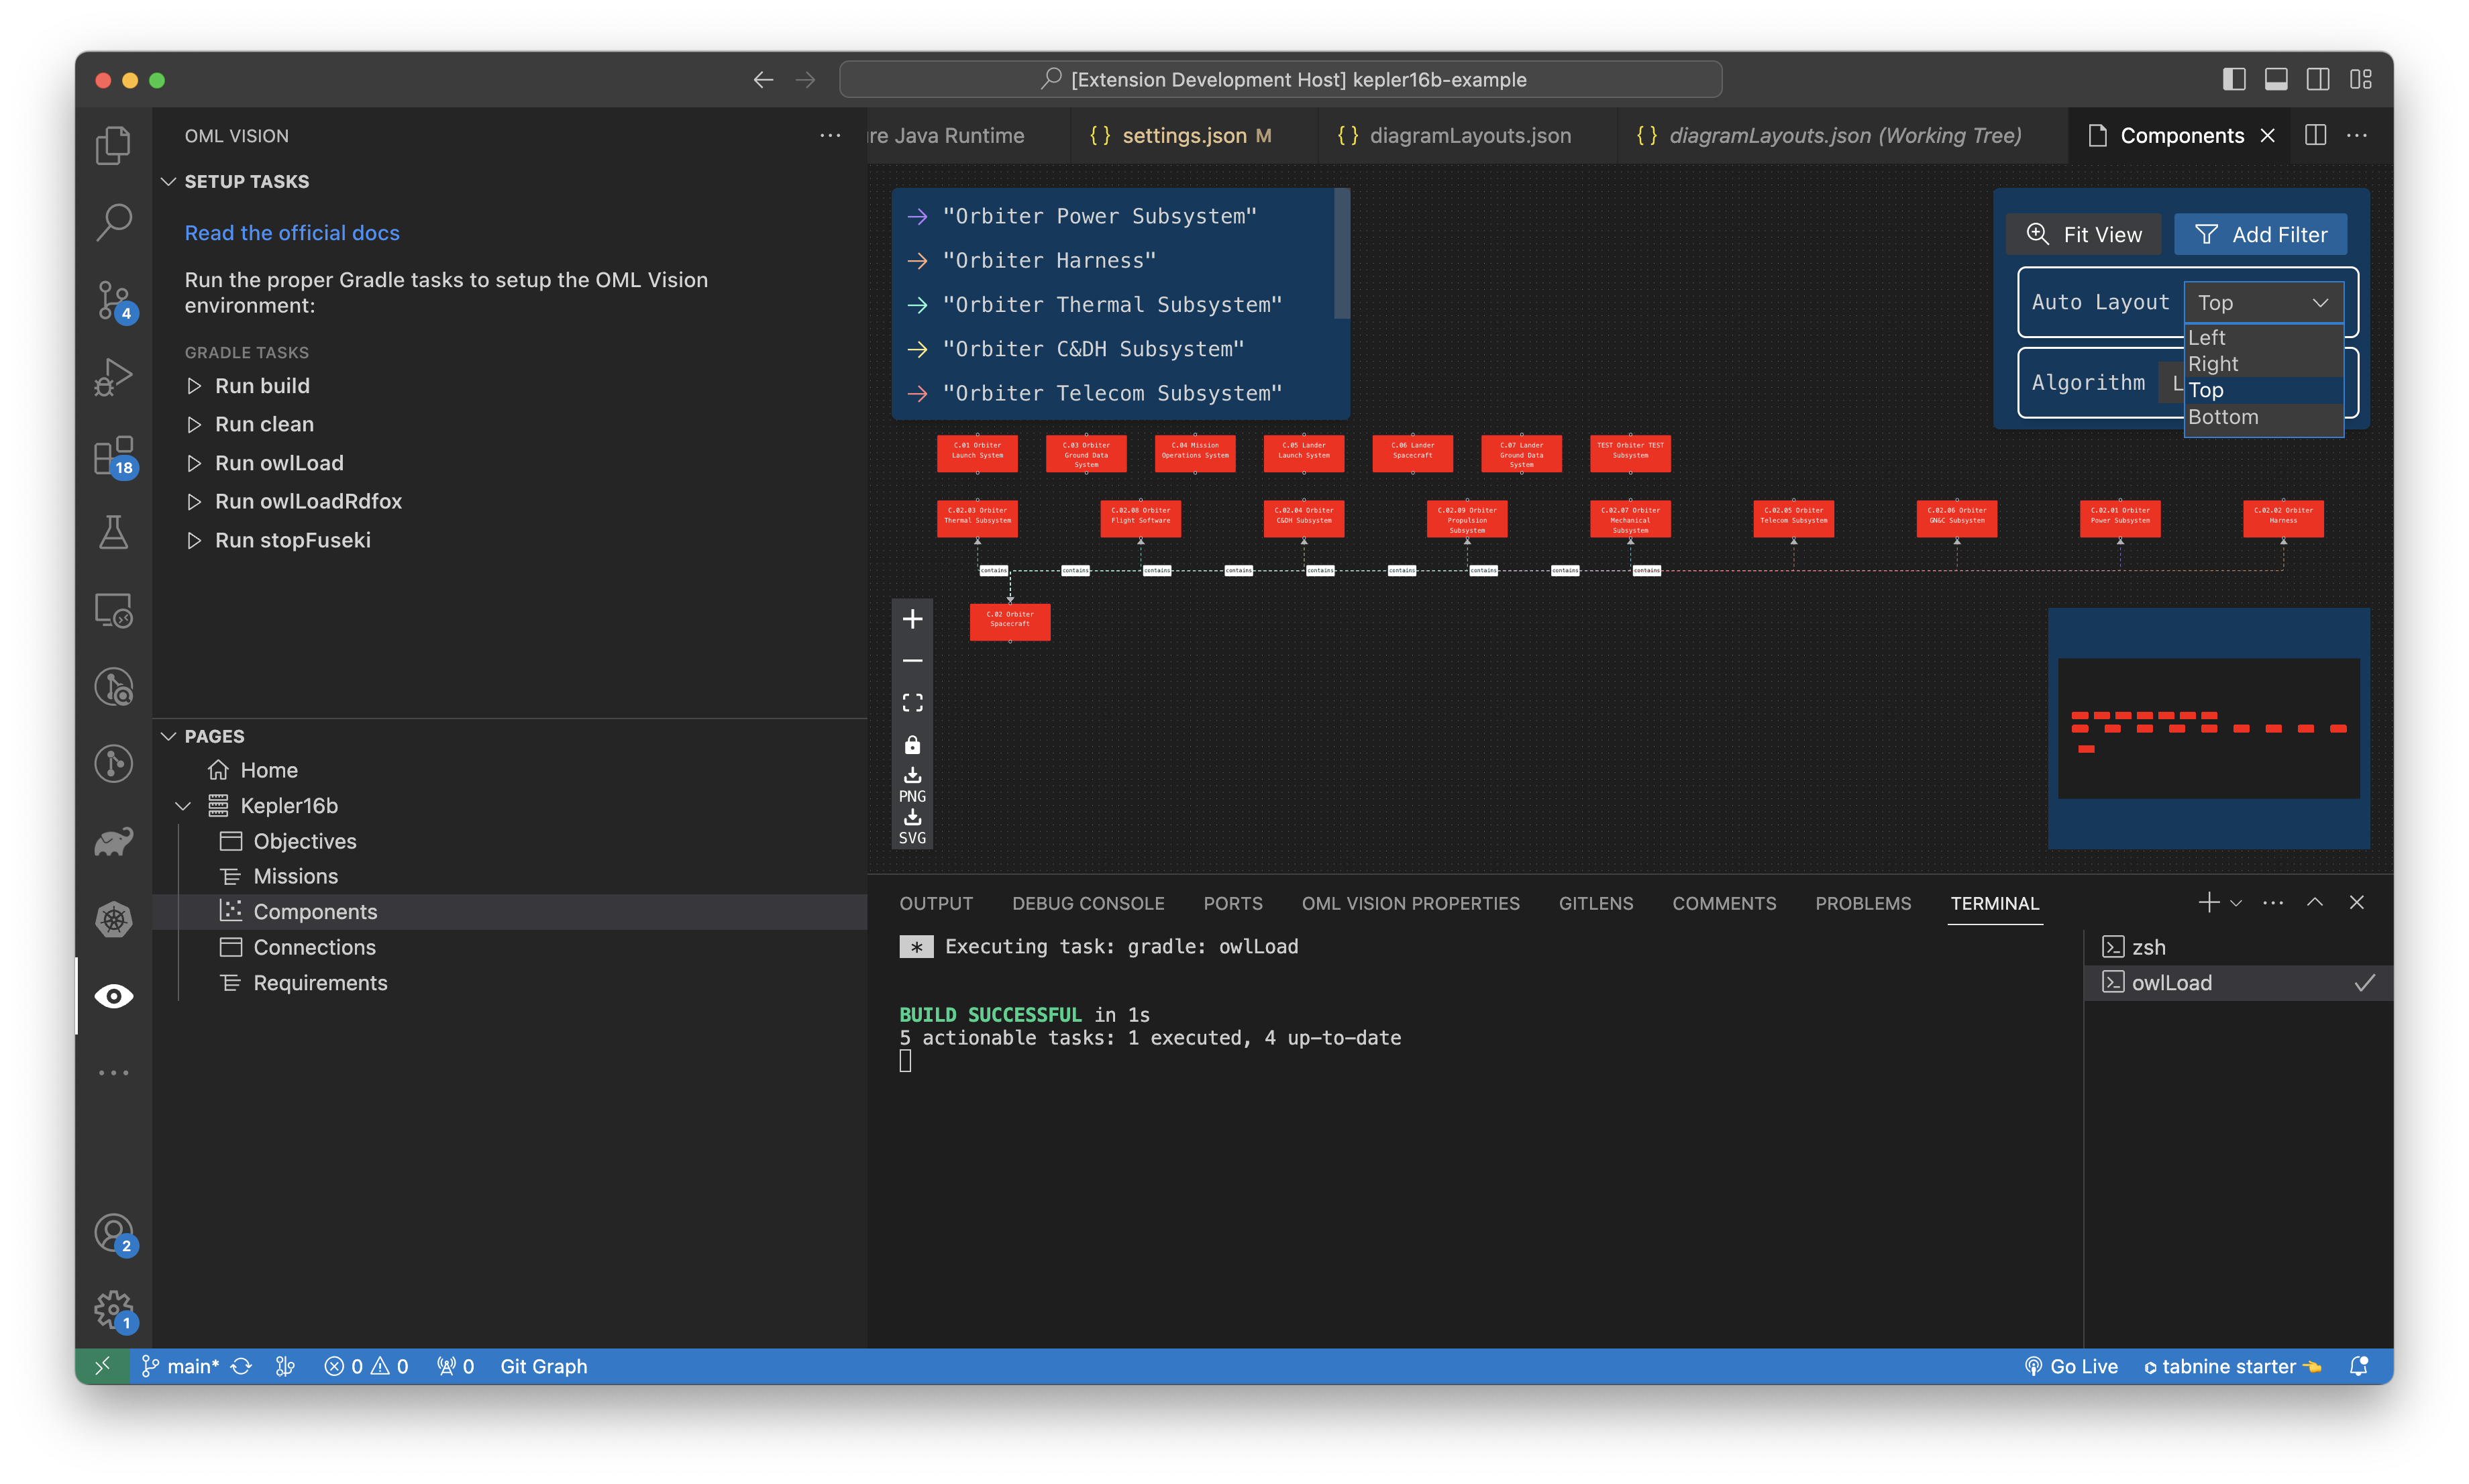Open the Run and Debug view
This screenshot has height=1484, width=2469.
[x=113, y=377]
